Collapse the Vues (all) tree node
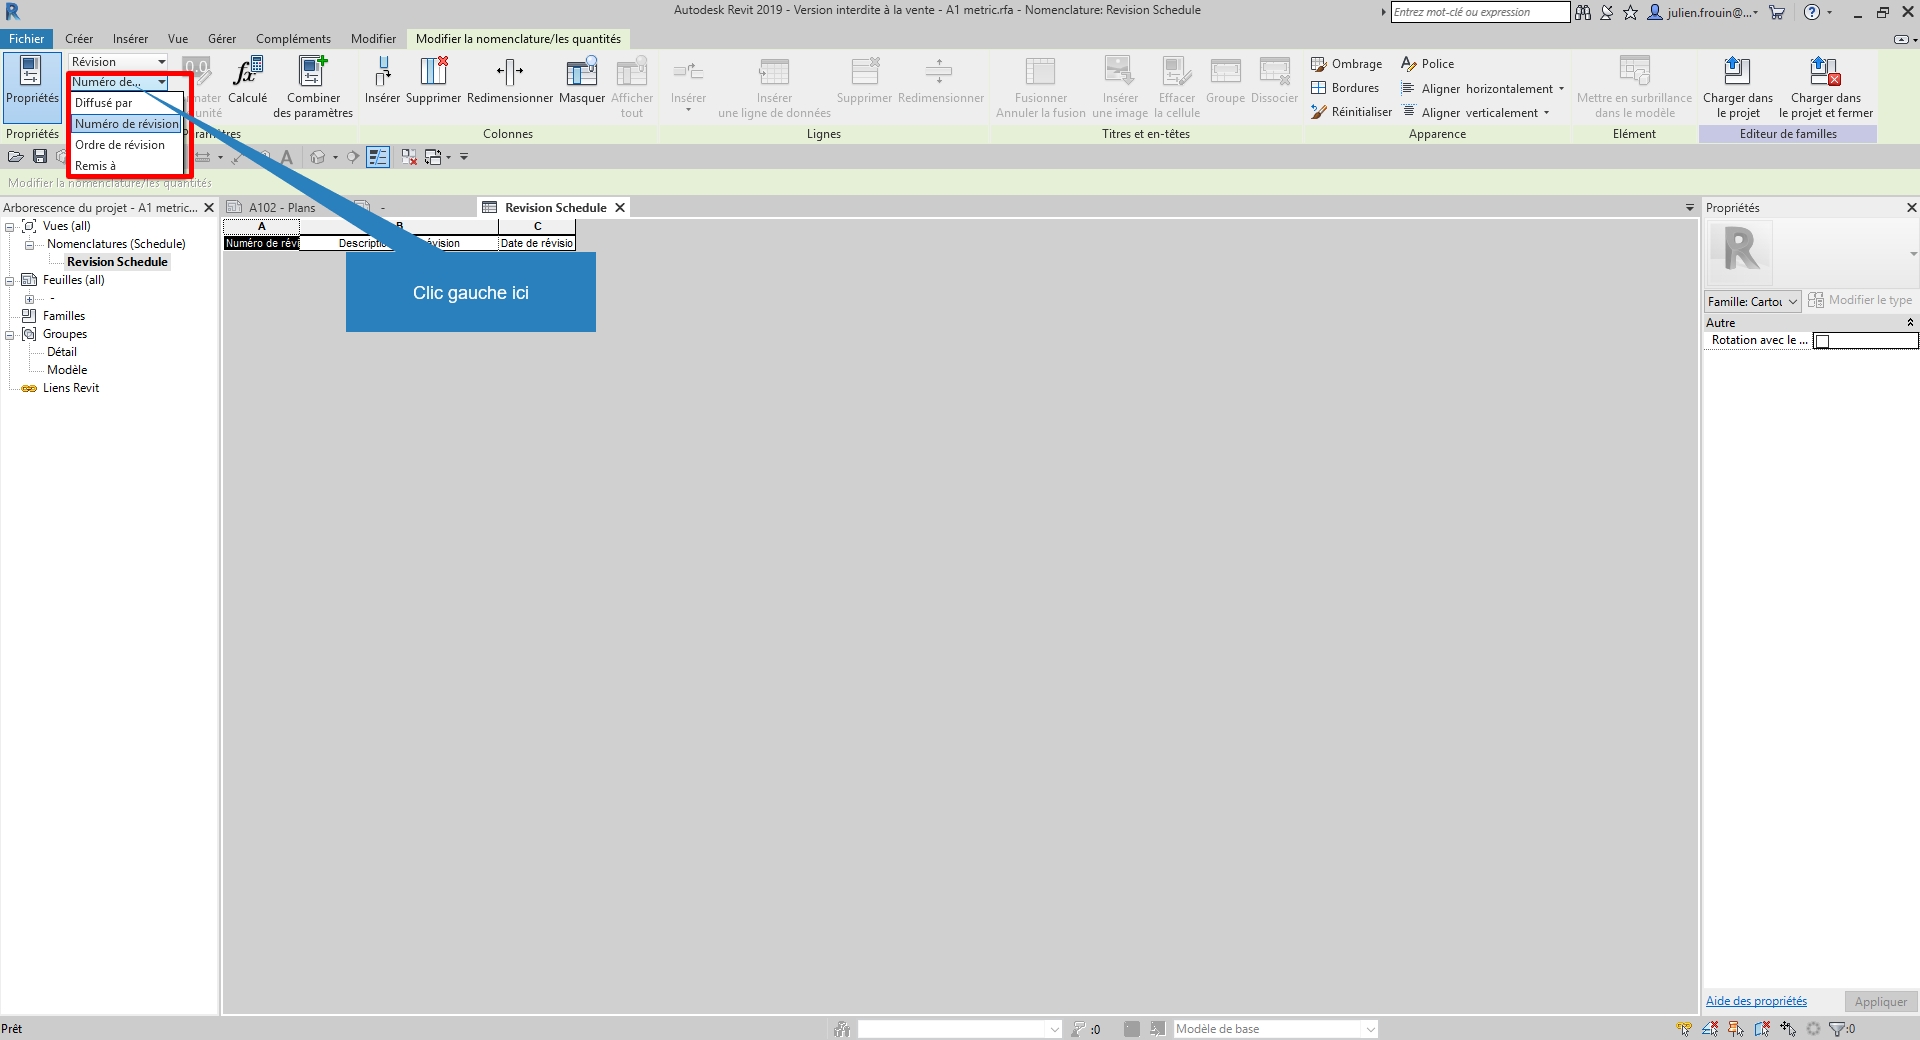Viewport: 1920px width, 1040px height. (10, 227)
